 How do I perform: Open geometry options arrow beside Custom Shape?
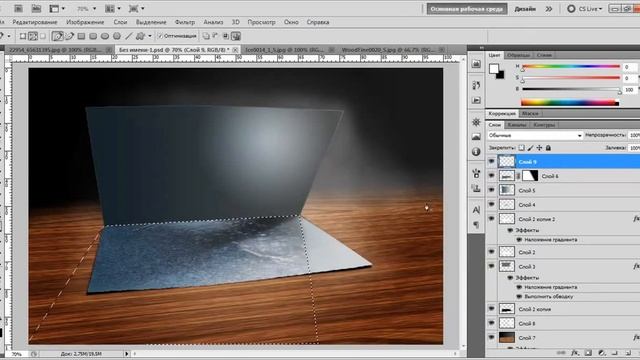coord(150,36)
